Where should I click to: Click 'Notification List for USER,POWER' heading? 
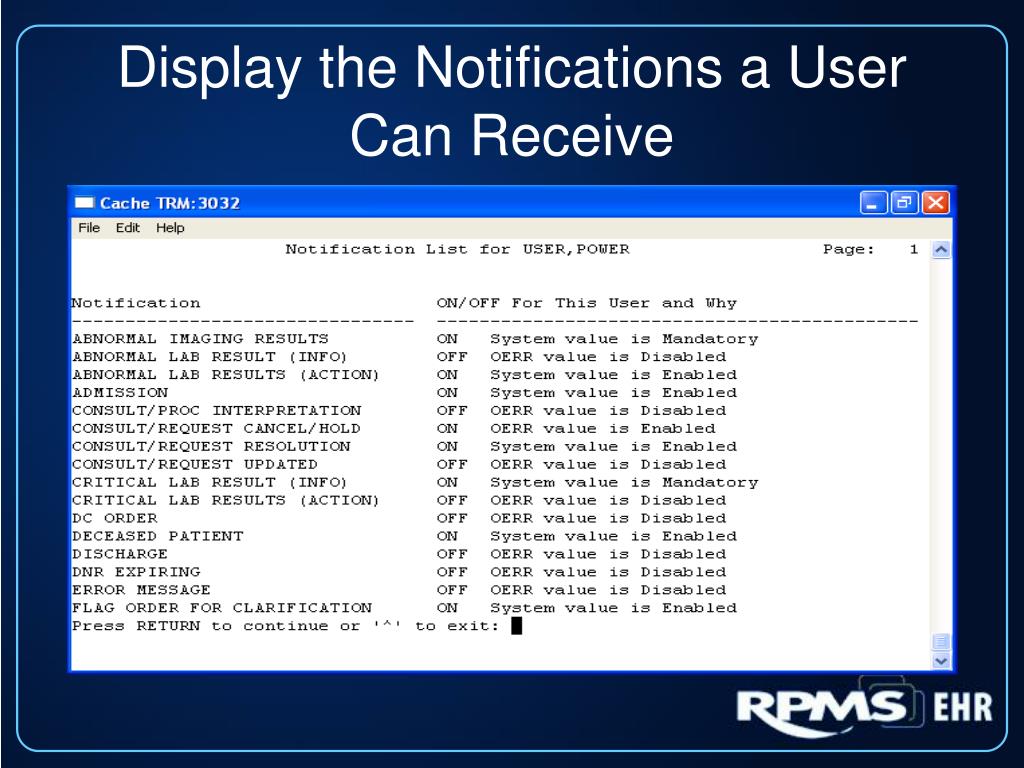(x=457, y=249)
